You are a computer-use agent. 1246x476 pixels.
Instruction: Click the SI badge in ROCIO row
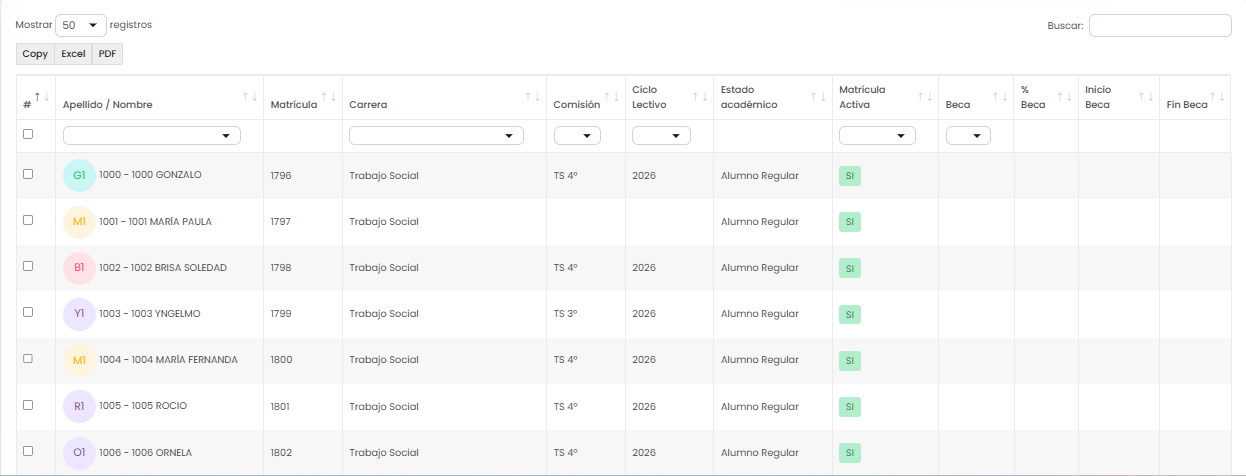pos(850,407)
